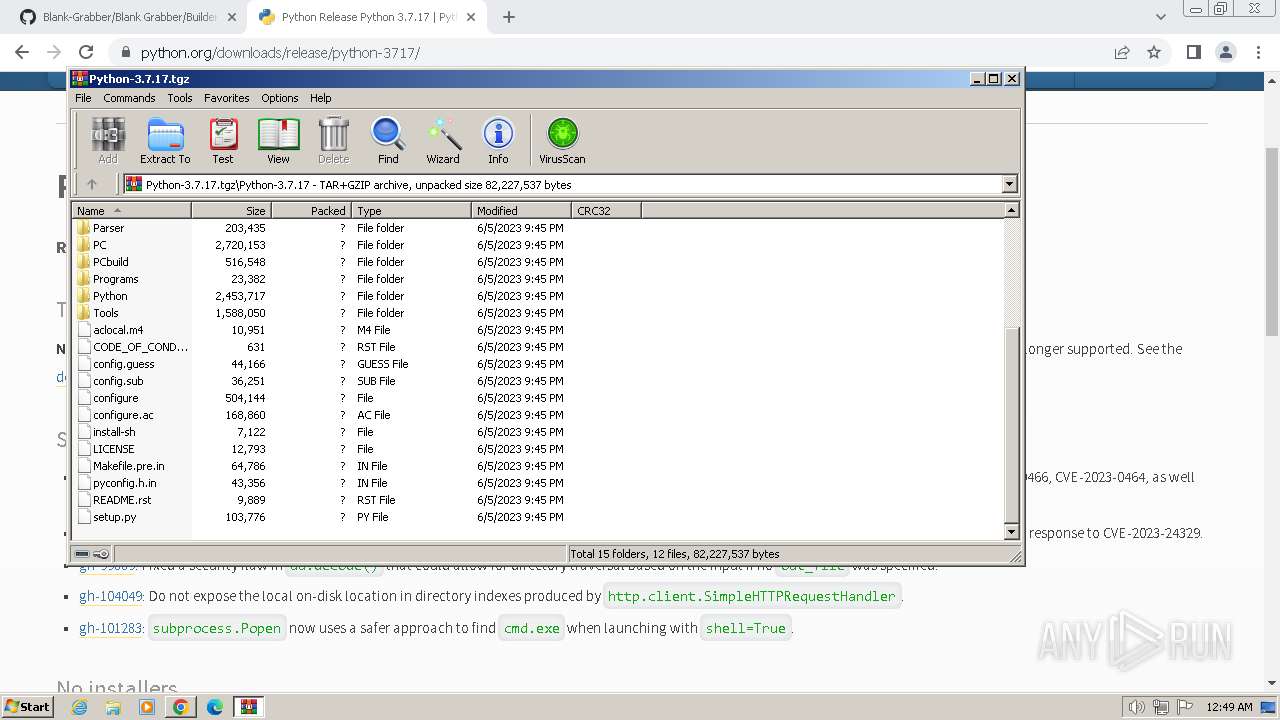Click the Test archive icon
The height and width of the screenshot is (720, 1280).
pyautogui.click(x=223, y=140)
